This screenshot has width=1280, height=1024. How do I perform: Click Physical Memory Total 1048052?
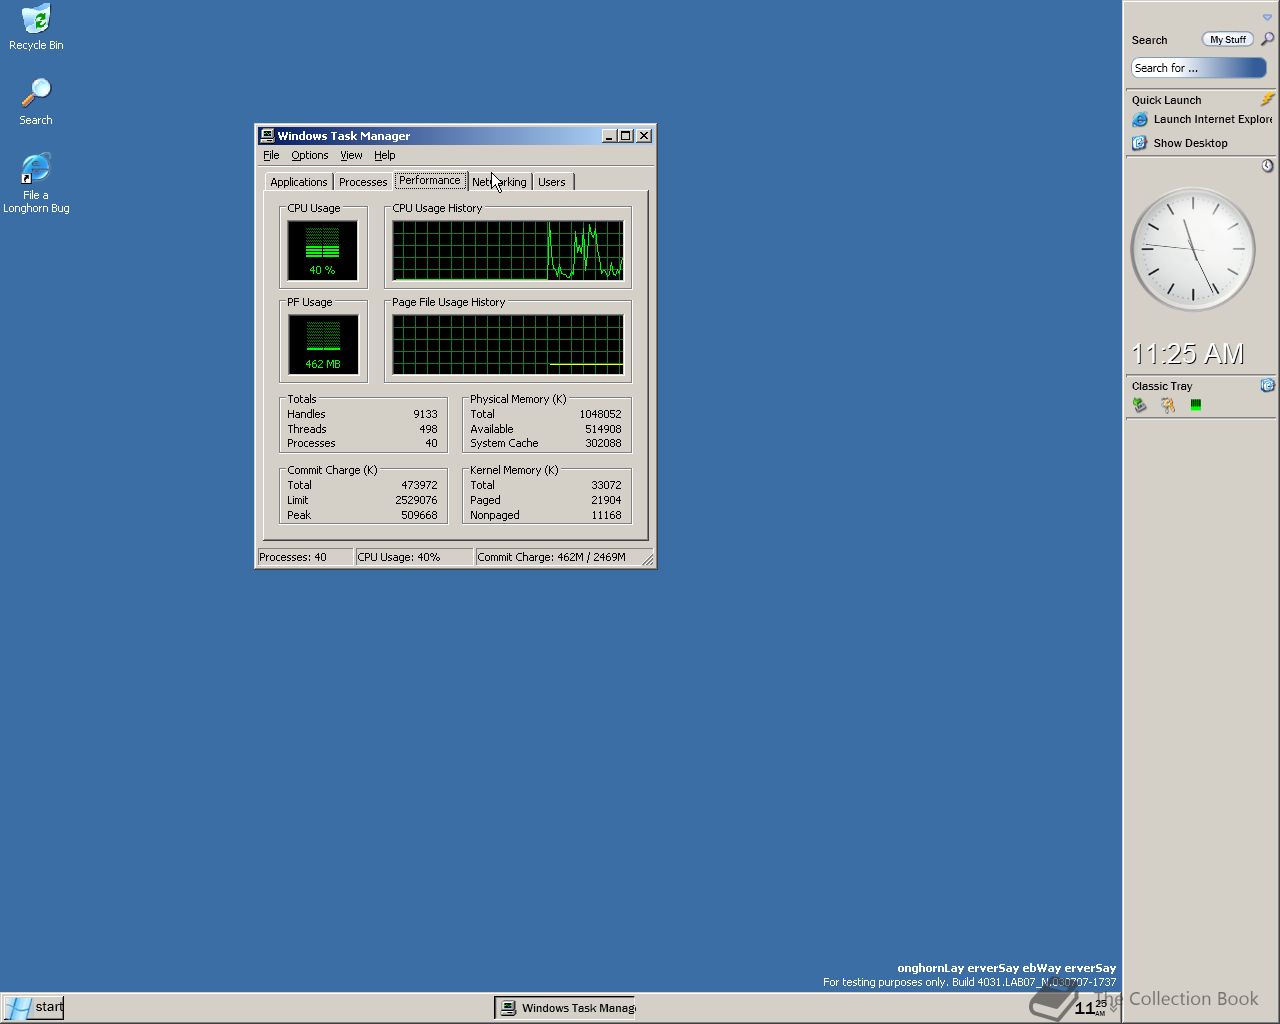click(x=600, y=414)
